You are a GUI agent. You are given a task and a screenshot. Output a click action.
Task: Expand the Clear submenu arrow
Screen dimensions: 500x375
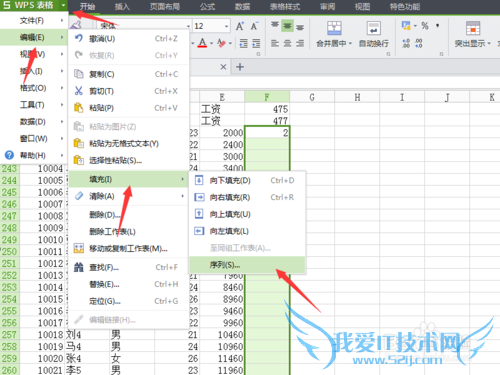point(182,196)
